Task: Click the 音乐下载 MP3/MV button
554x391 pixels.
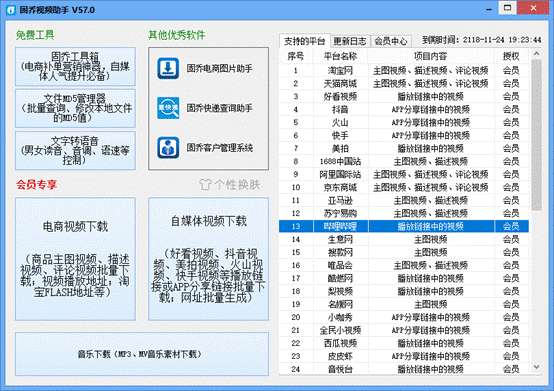Action: tap(142, 354)
